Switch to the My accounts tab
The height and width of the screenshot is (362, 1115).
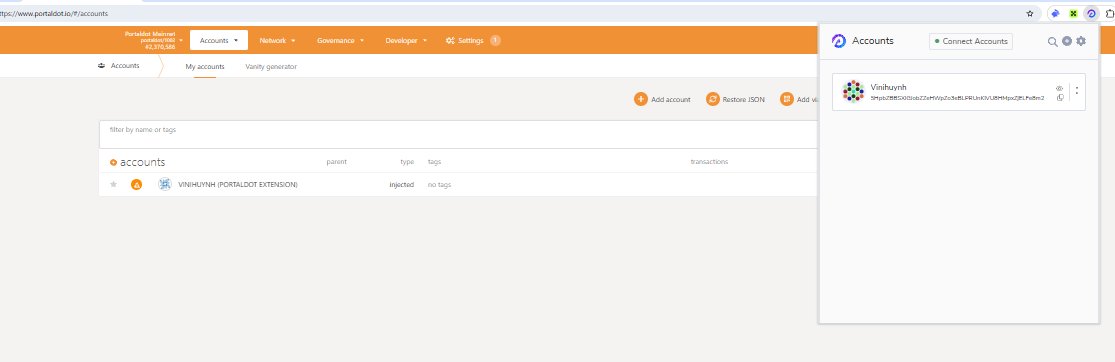pyautogui.click(x=205, y=66)
